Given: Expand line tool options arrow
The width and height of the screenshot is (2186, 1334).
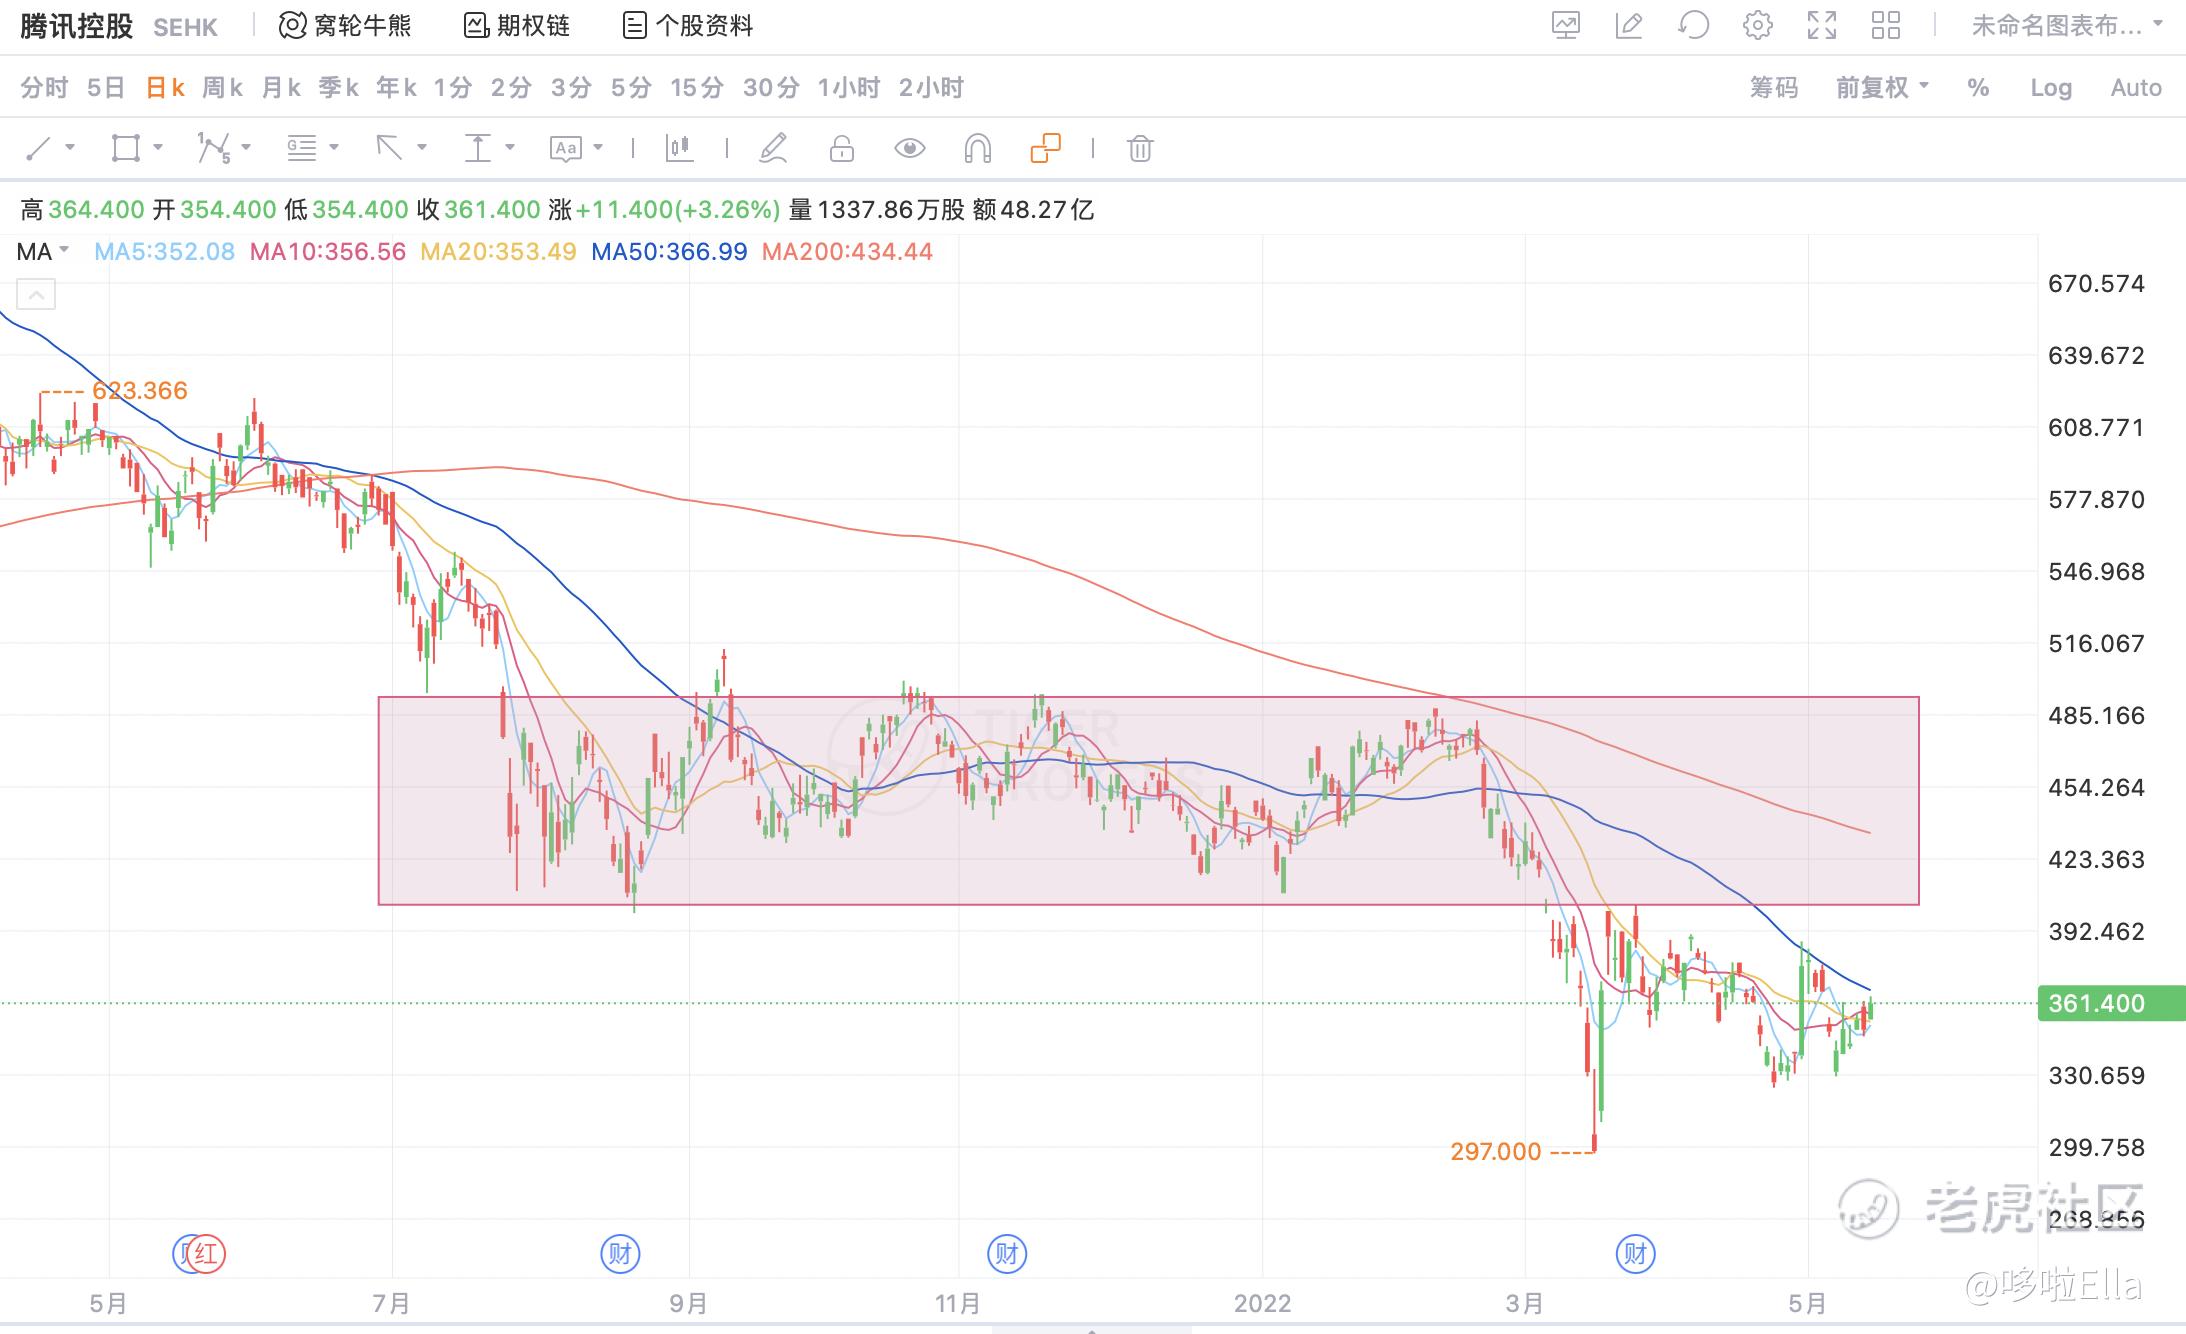Looking at the screenshot, I should (70, 148).
